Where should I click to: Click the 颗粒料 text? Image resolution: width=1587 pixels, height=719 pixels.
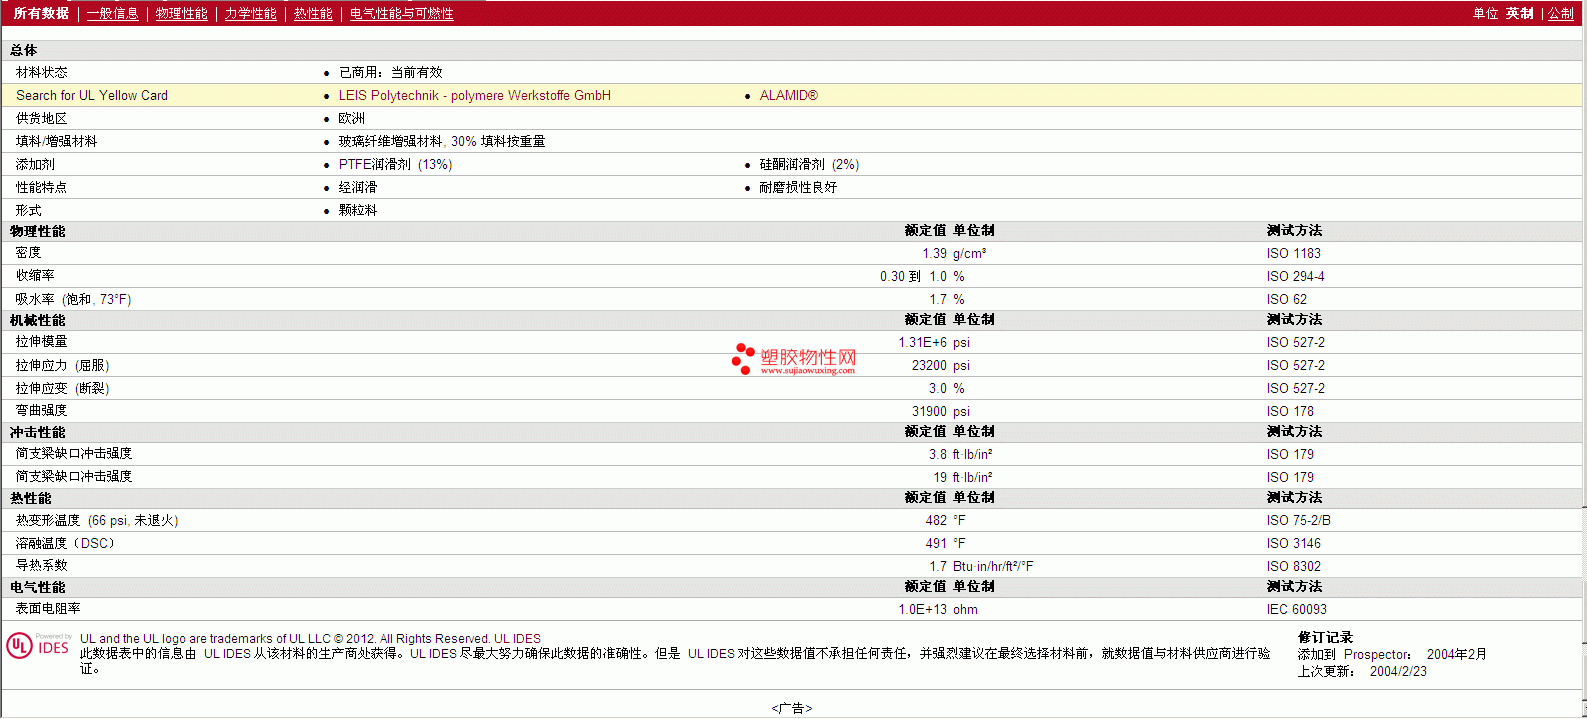[x=358, y=210]
